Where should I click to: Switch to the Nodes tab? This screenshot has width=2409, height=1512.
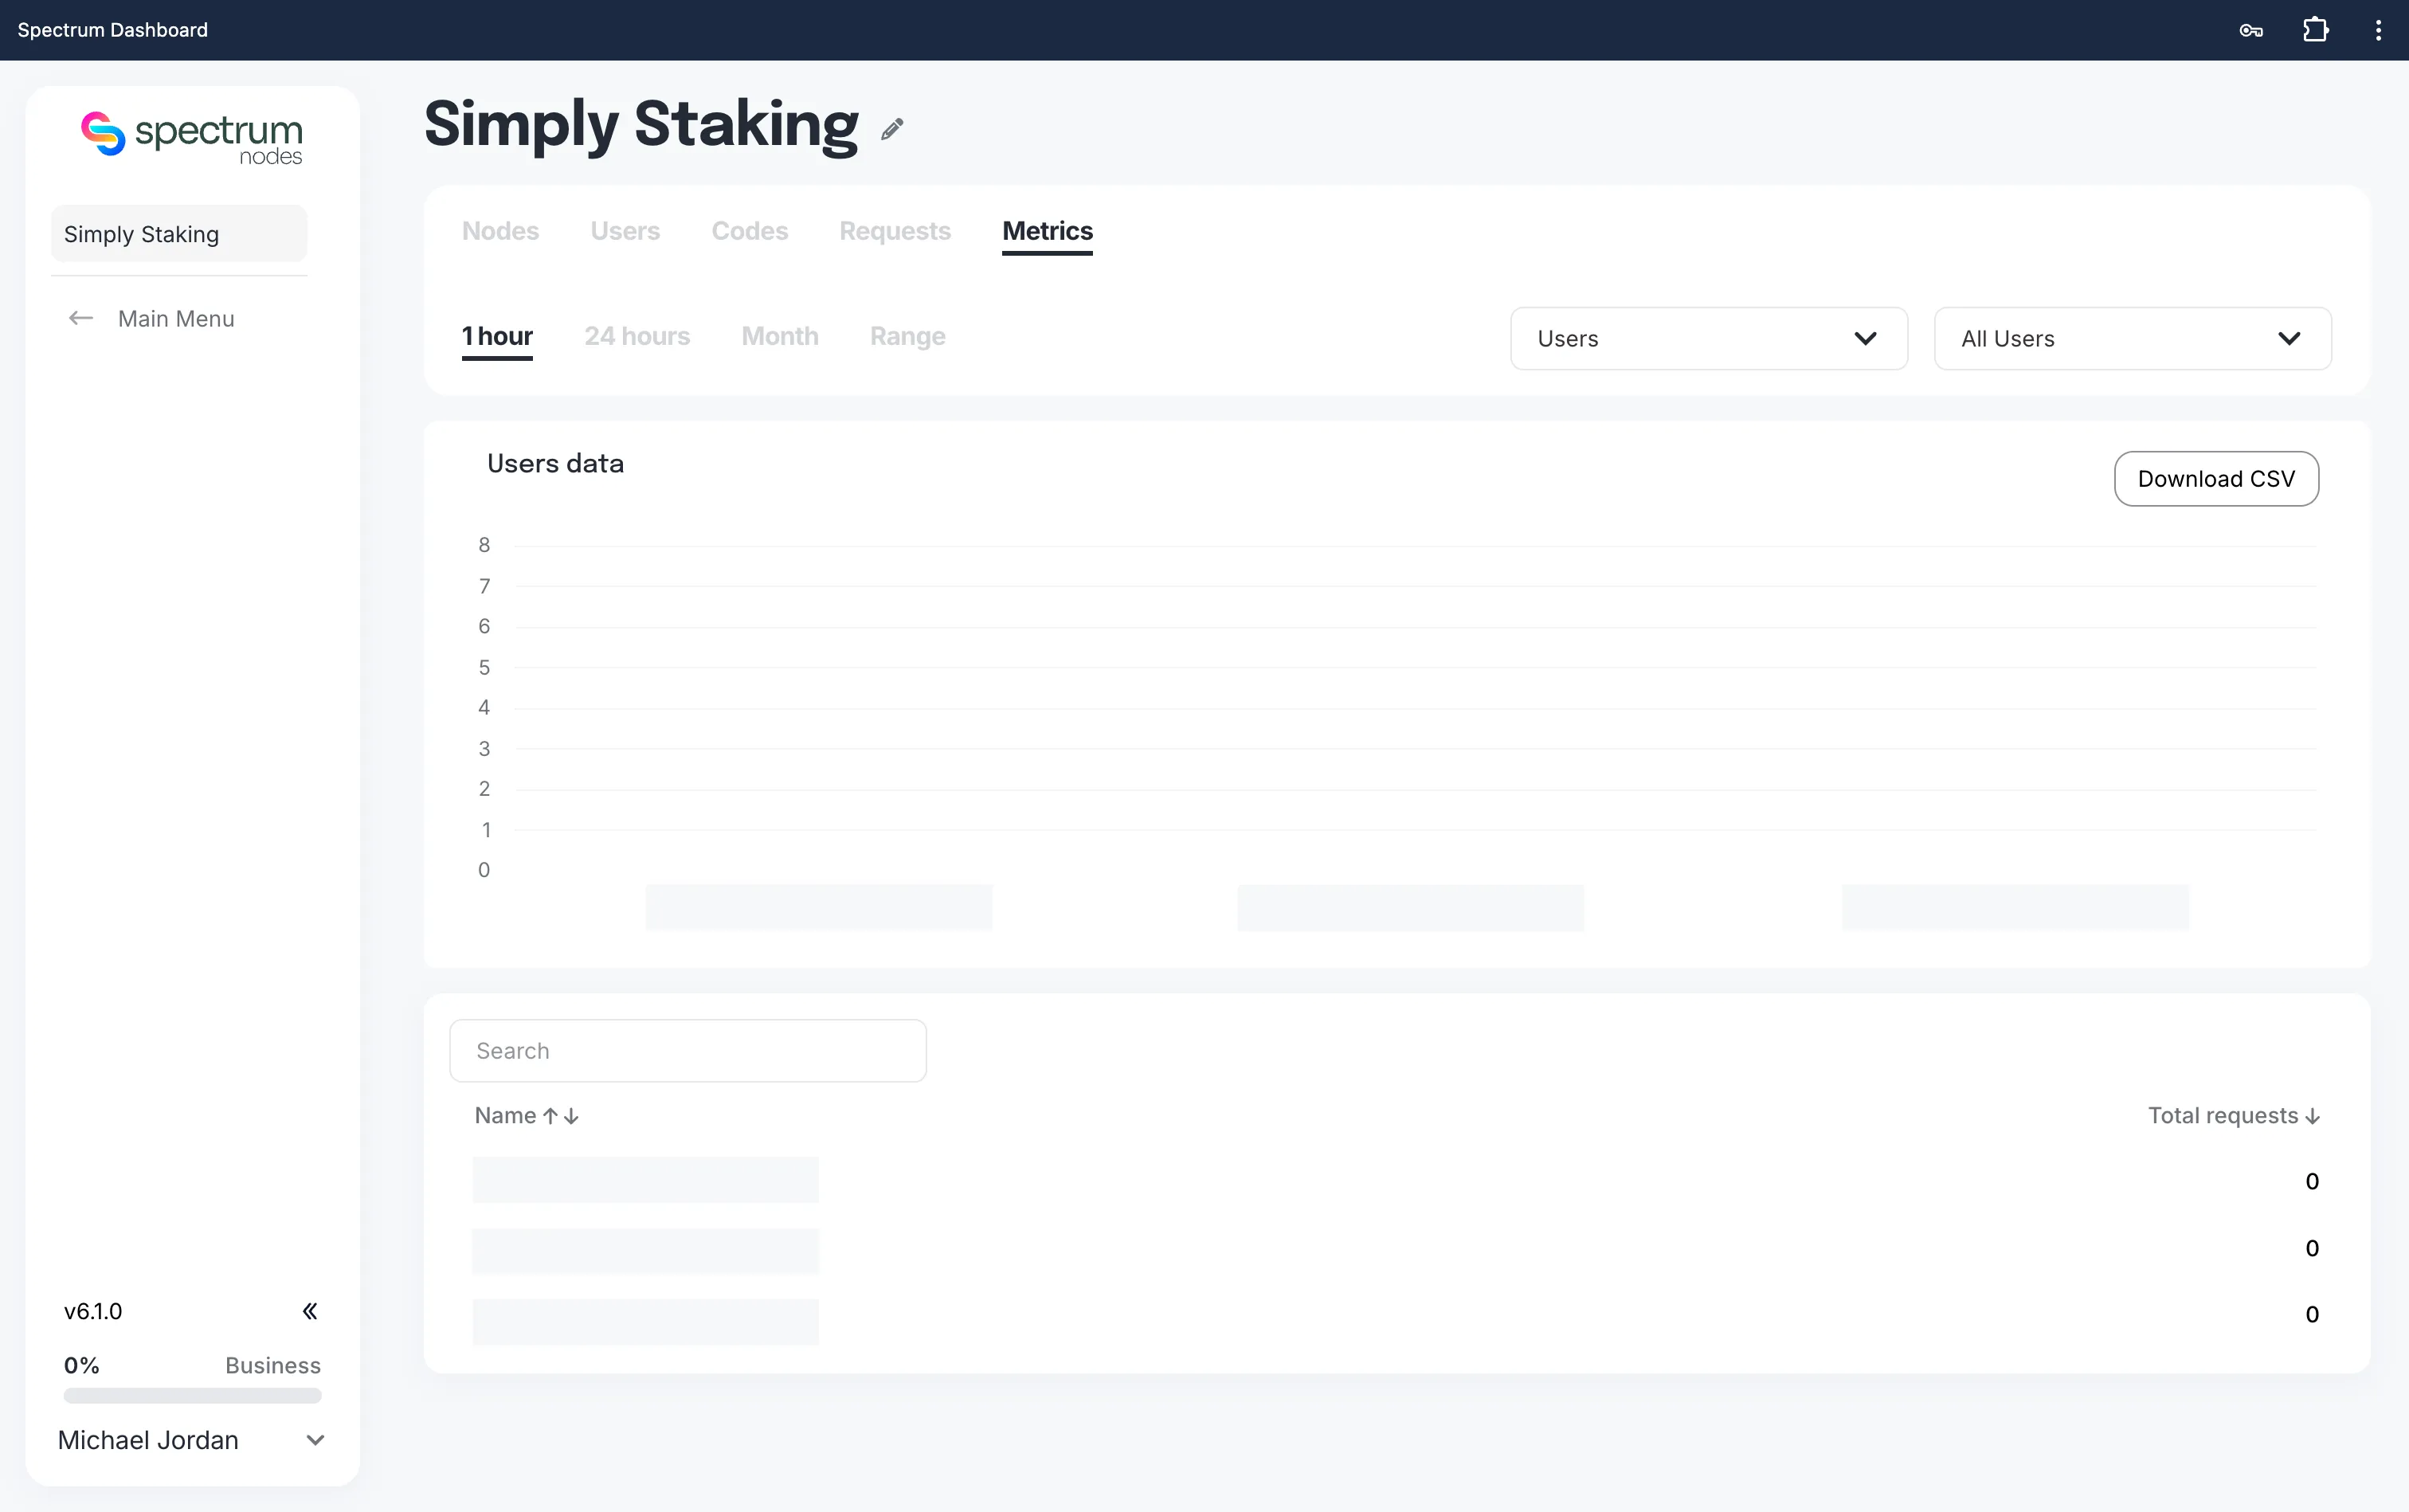pos(500,231)
